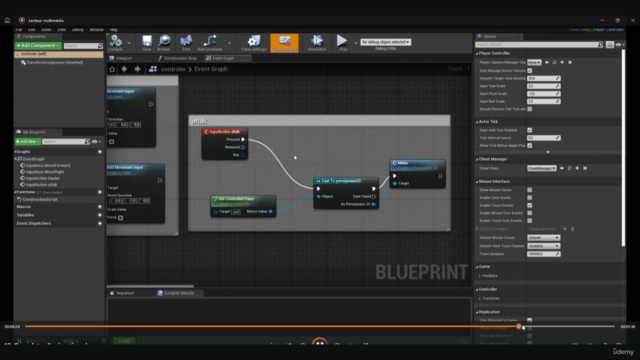This screenshot has width=640, height=360.
Task: Open Default Mouse Cursor dropdown
Action: pos(544,238)
